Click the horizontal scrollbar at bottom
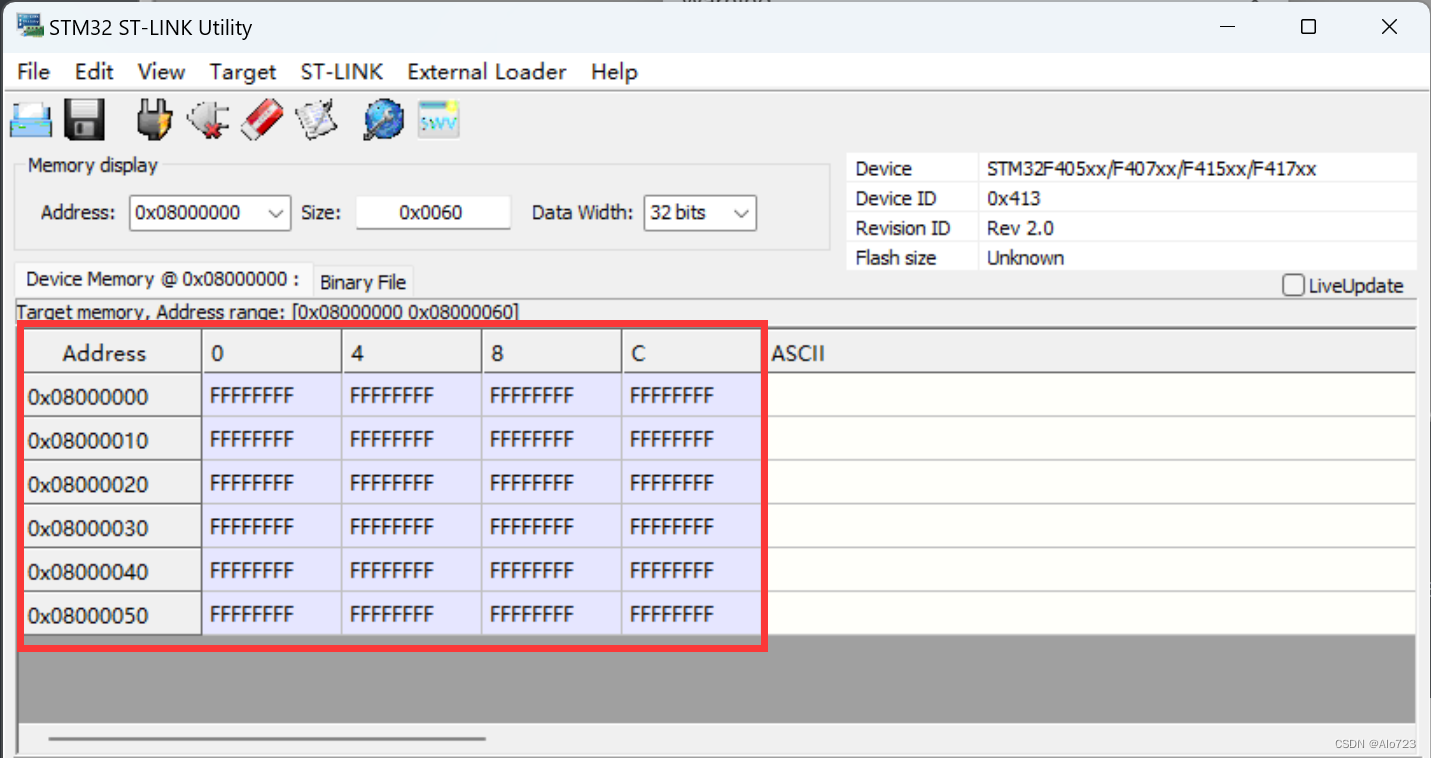Screen dimensions: 1431x758 coord(266,739)
